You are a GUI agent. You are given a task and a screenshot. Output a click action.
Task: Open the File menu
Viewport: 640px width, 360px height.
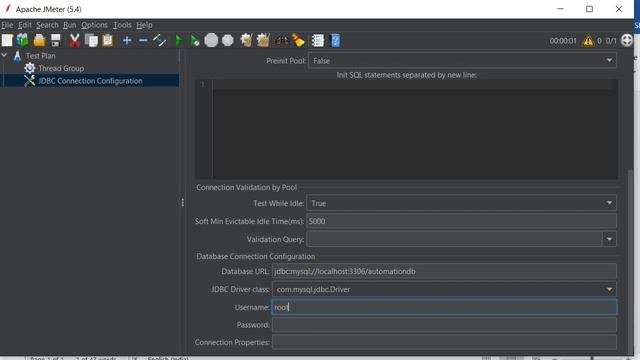tap(7, 25)
